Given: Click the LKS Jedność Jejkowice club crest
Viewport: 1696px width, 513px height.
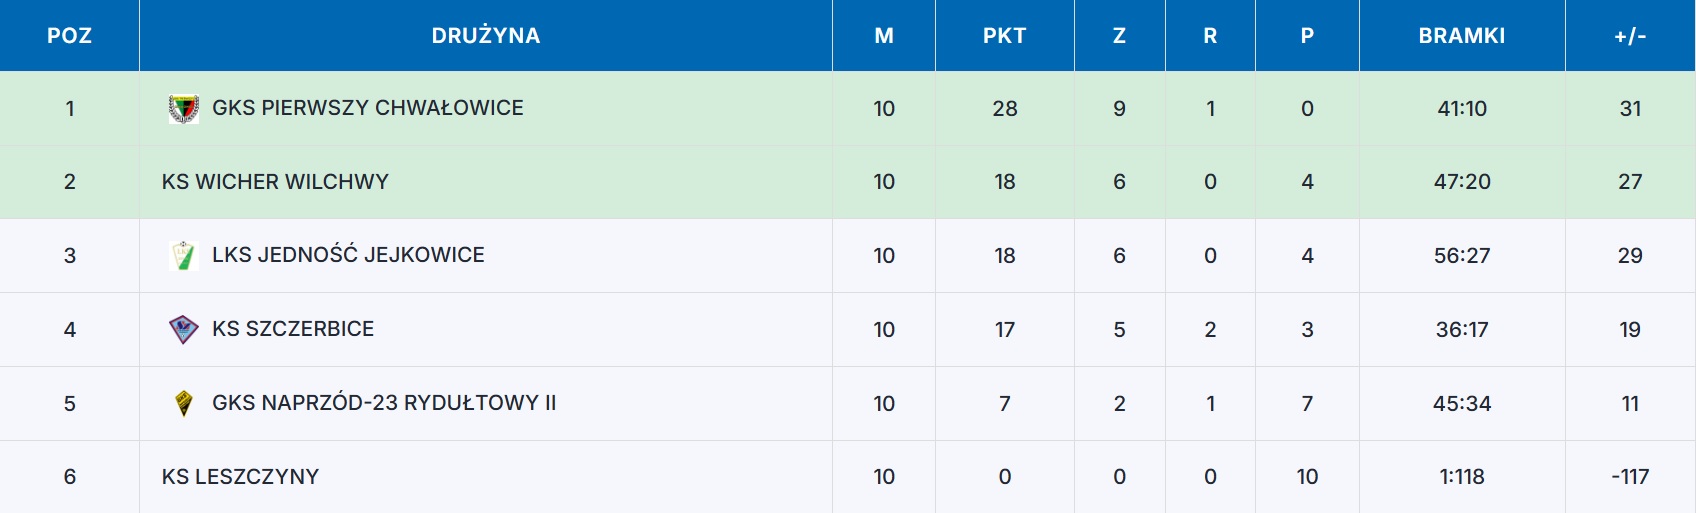Looking at the screenshot, I should coord(184,255).
